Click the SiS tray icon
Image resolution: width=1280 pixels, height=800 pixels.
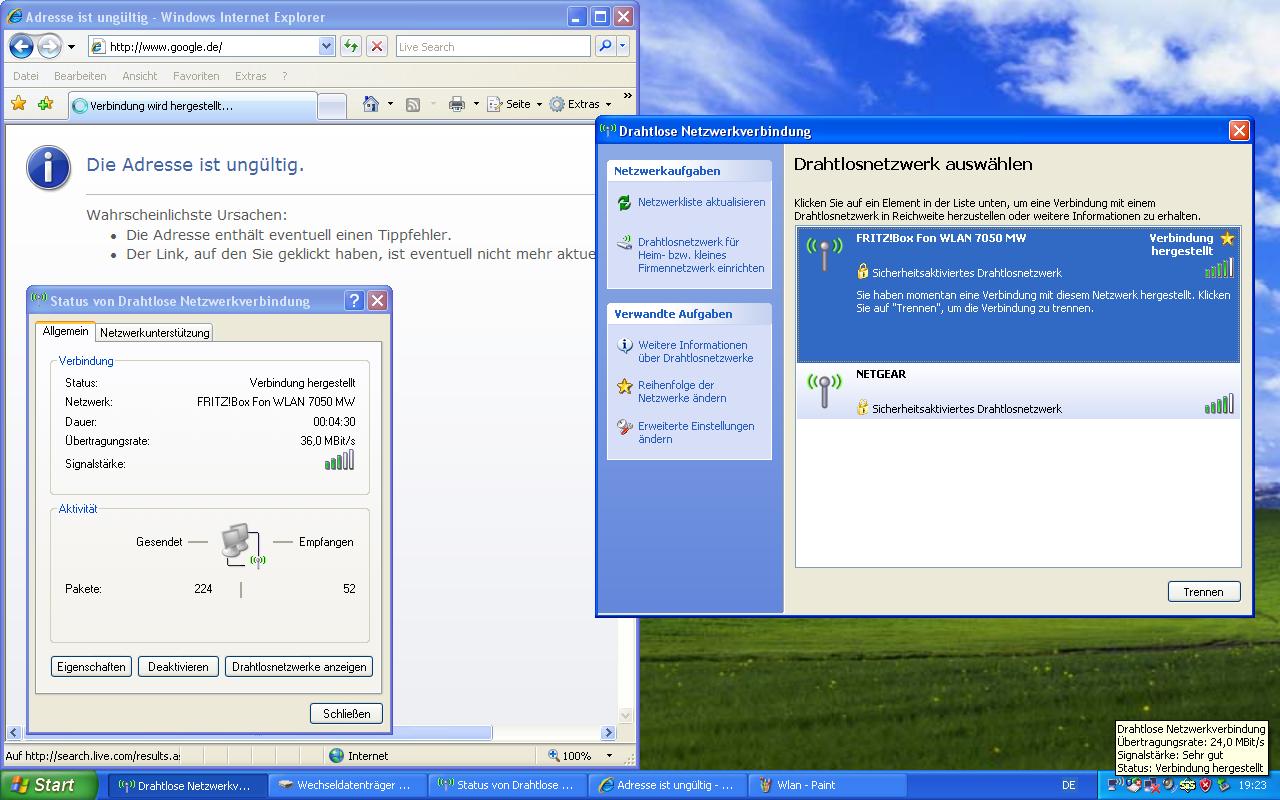1187,785
